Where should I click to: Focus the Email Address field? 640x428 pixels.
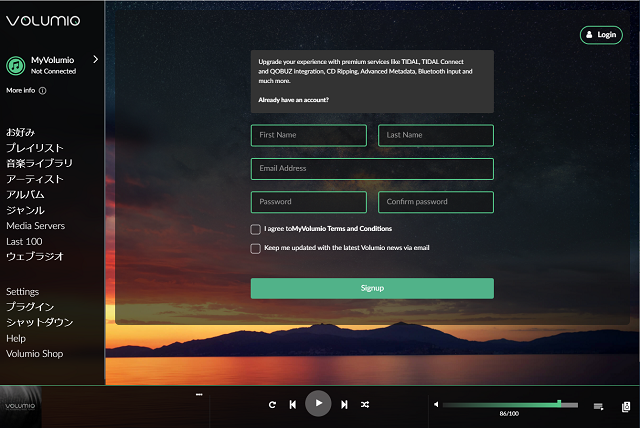[x=372, y=169]
